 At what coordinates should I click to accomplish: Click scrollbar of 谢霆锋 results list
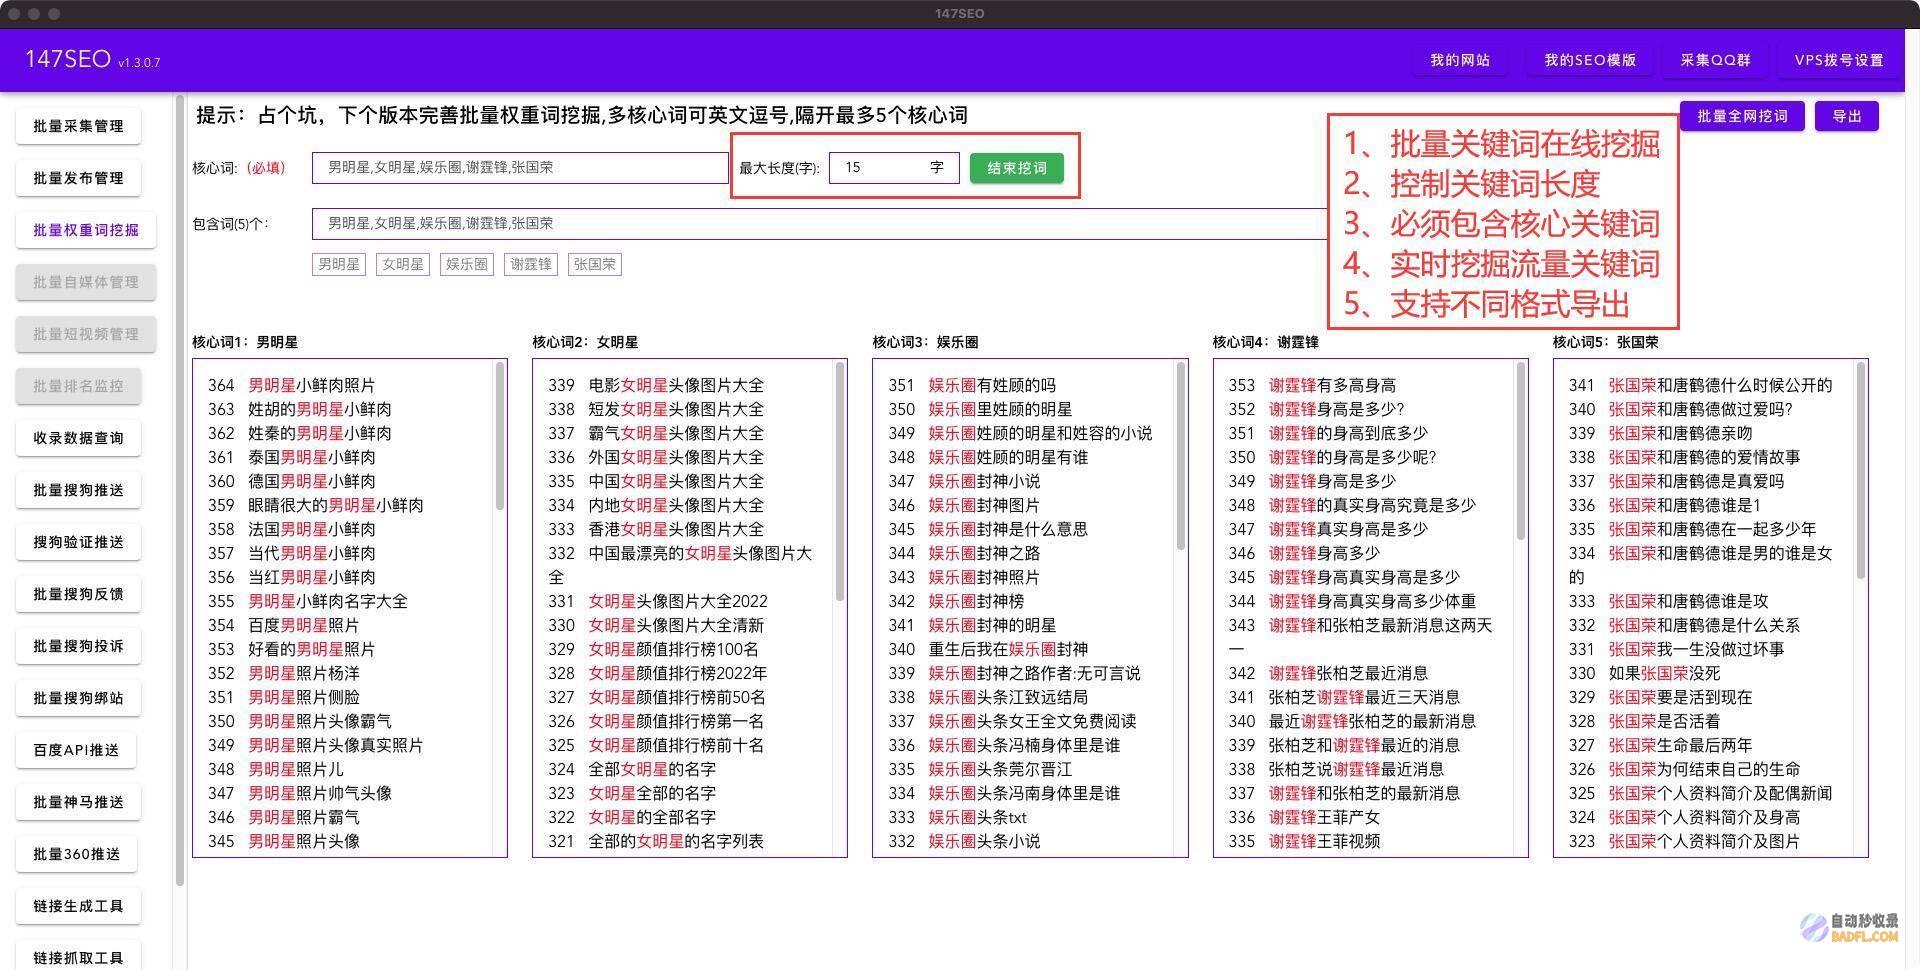(1521, 451)
